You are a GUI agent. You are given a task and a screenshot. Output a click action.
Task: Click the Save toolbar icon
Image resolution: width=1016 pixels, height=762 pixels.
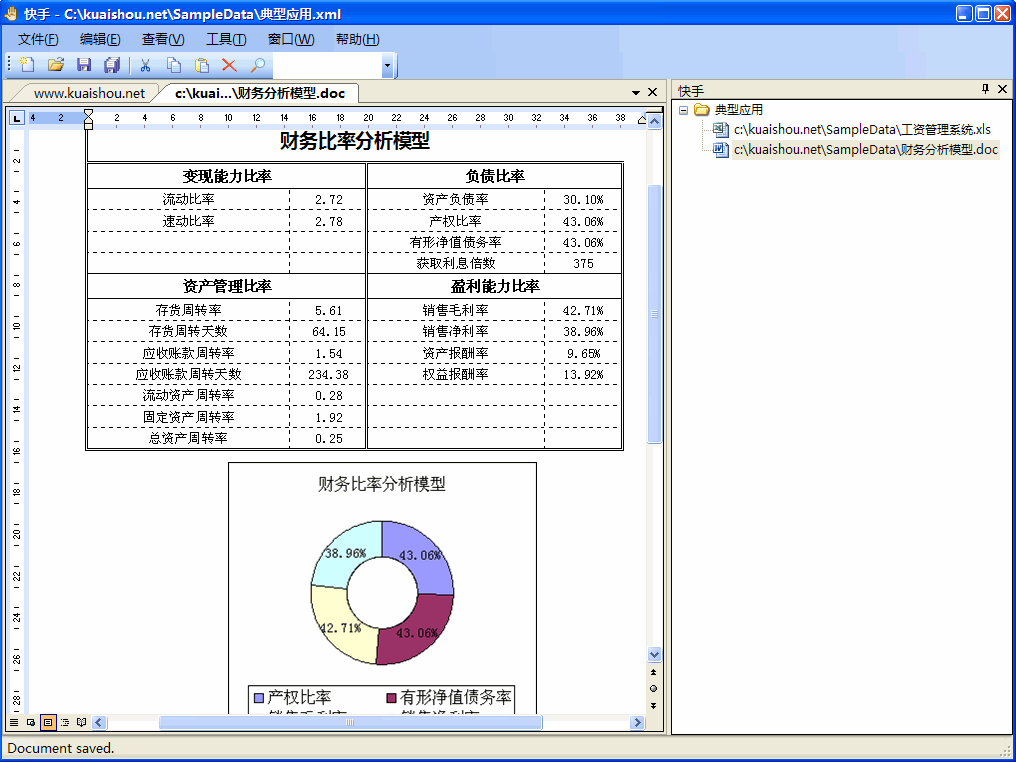(x=84, y=65)
